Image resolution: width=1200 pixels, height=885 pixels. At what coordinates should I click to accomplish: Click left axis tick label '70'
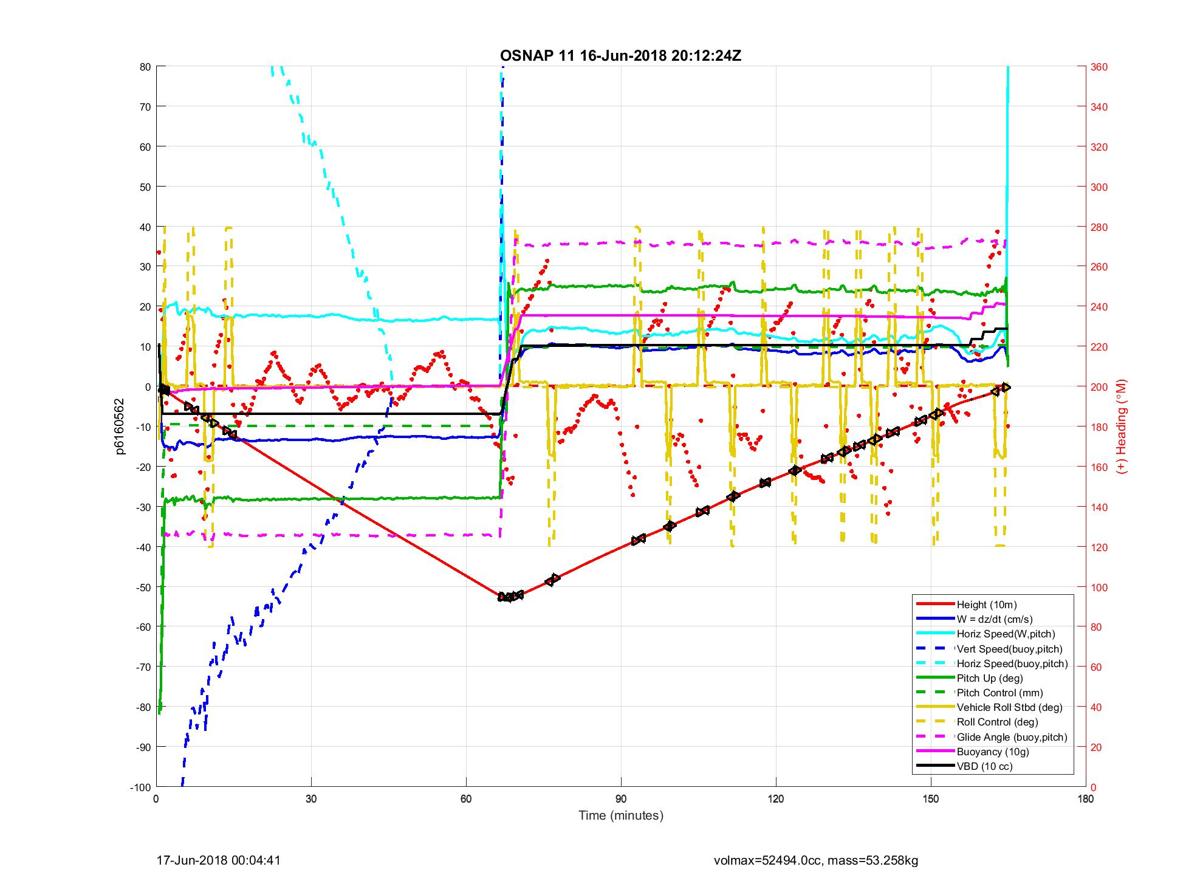coord(144,107)
